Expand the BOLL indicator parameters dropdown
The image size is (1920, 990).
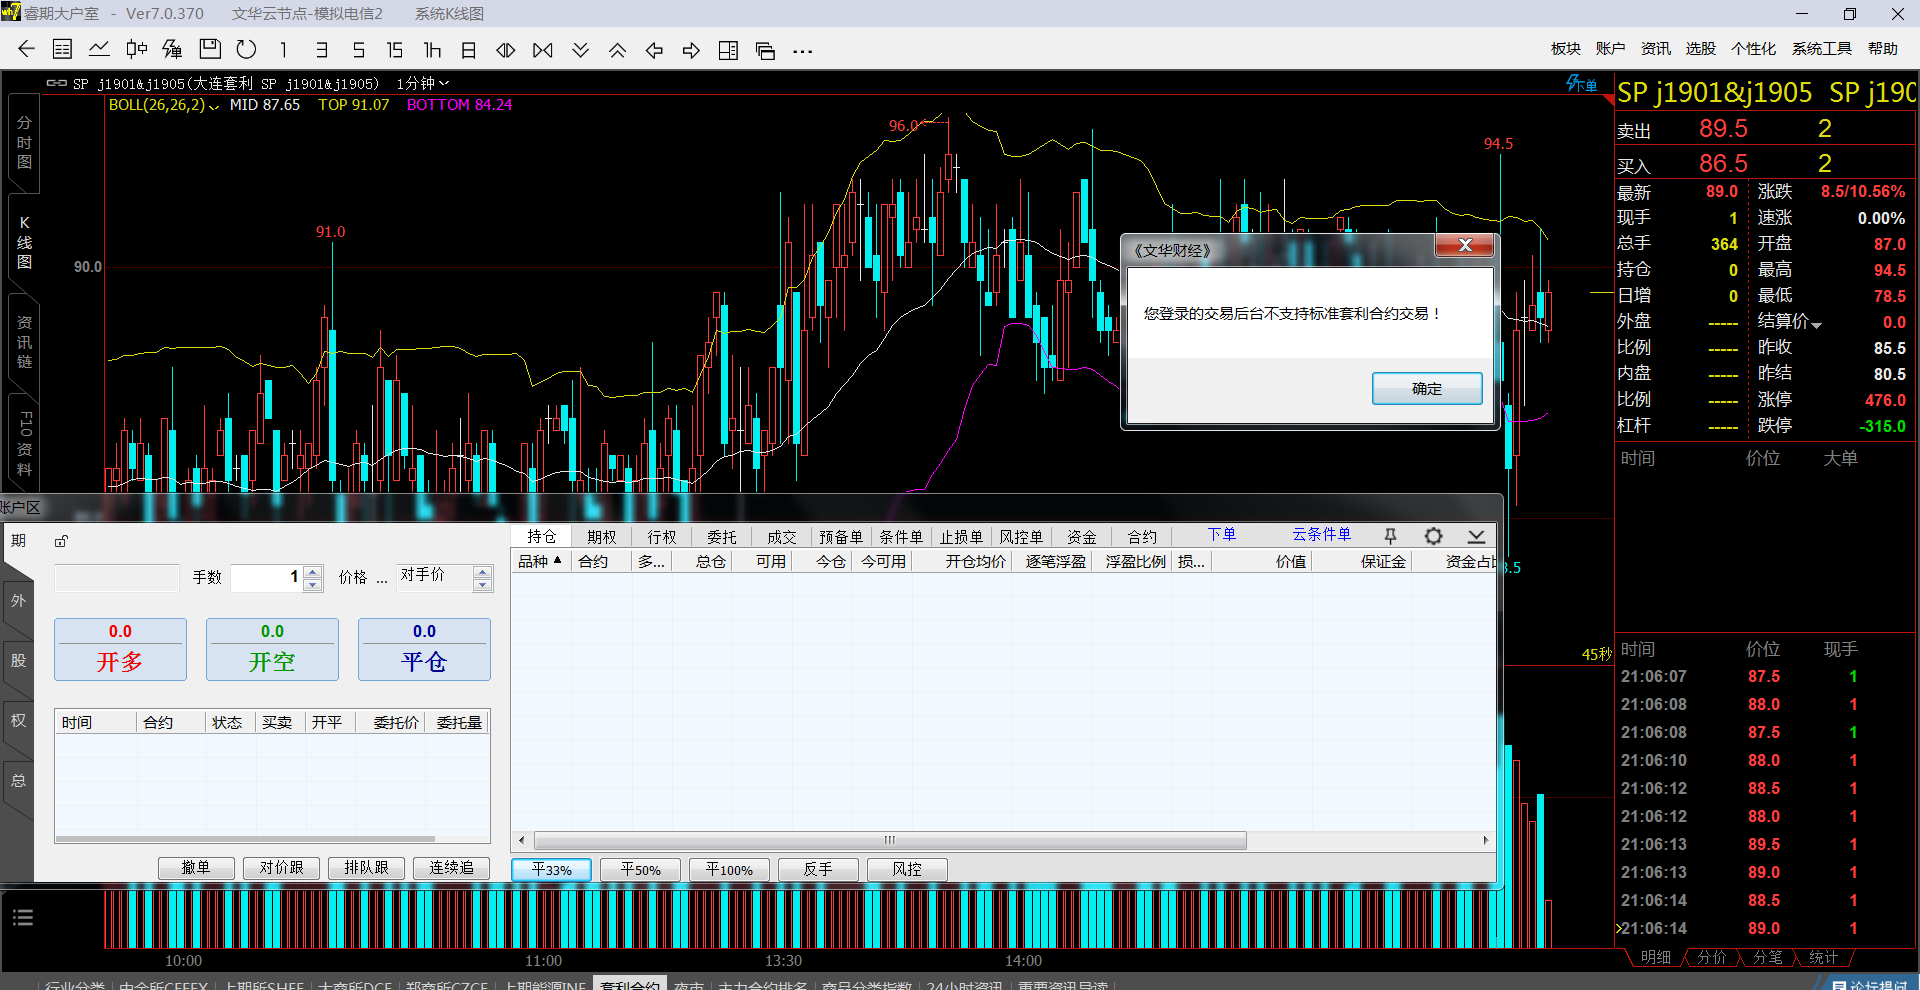[213, 106]
